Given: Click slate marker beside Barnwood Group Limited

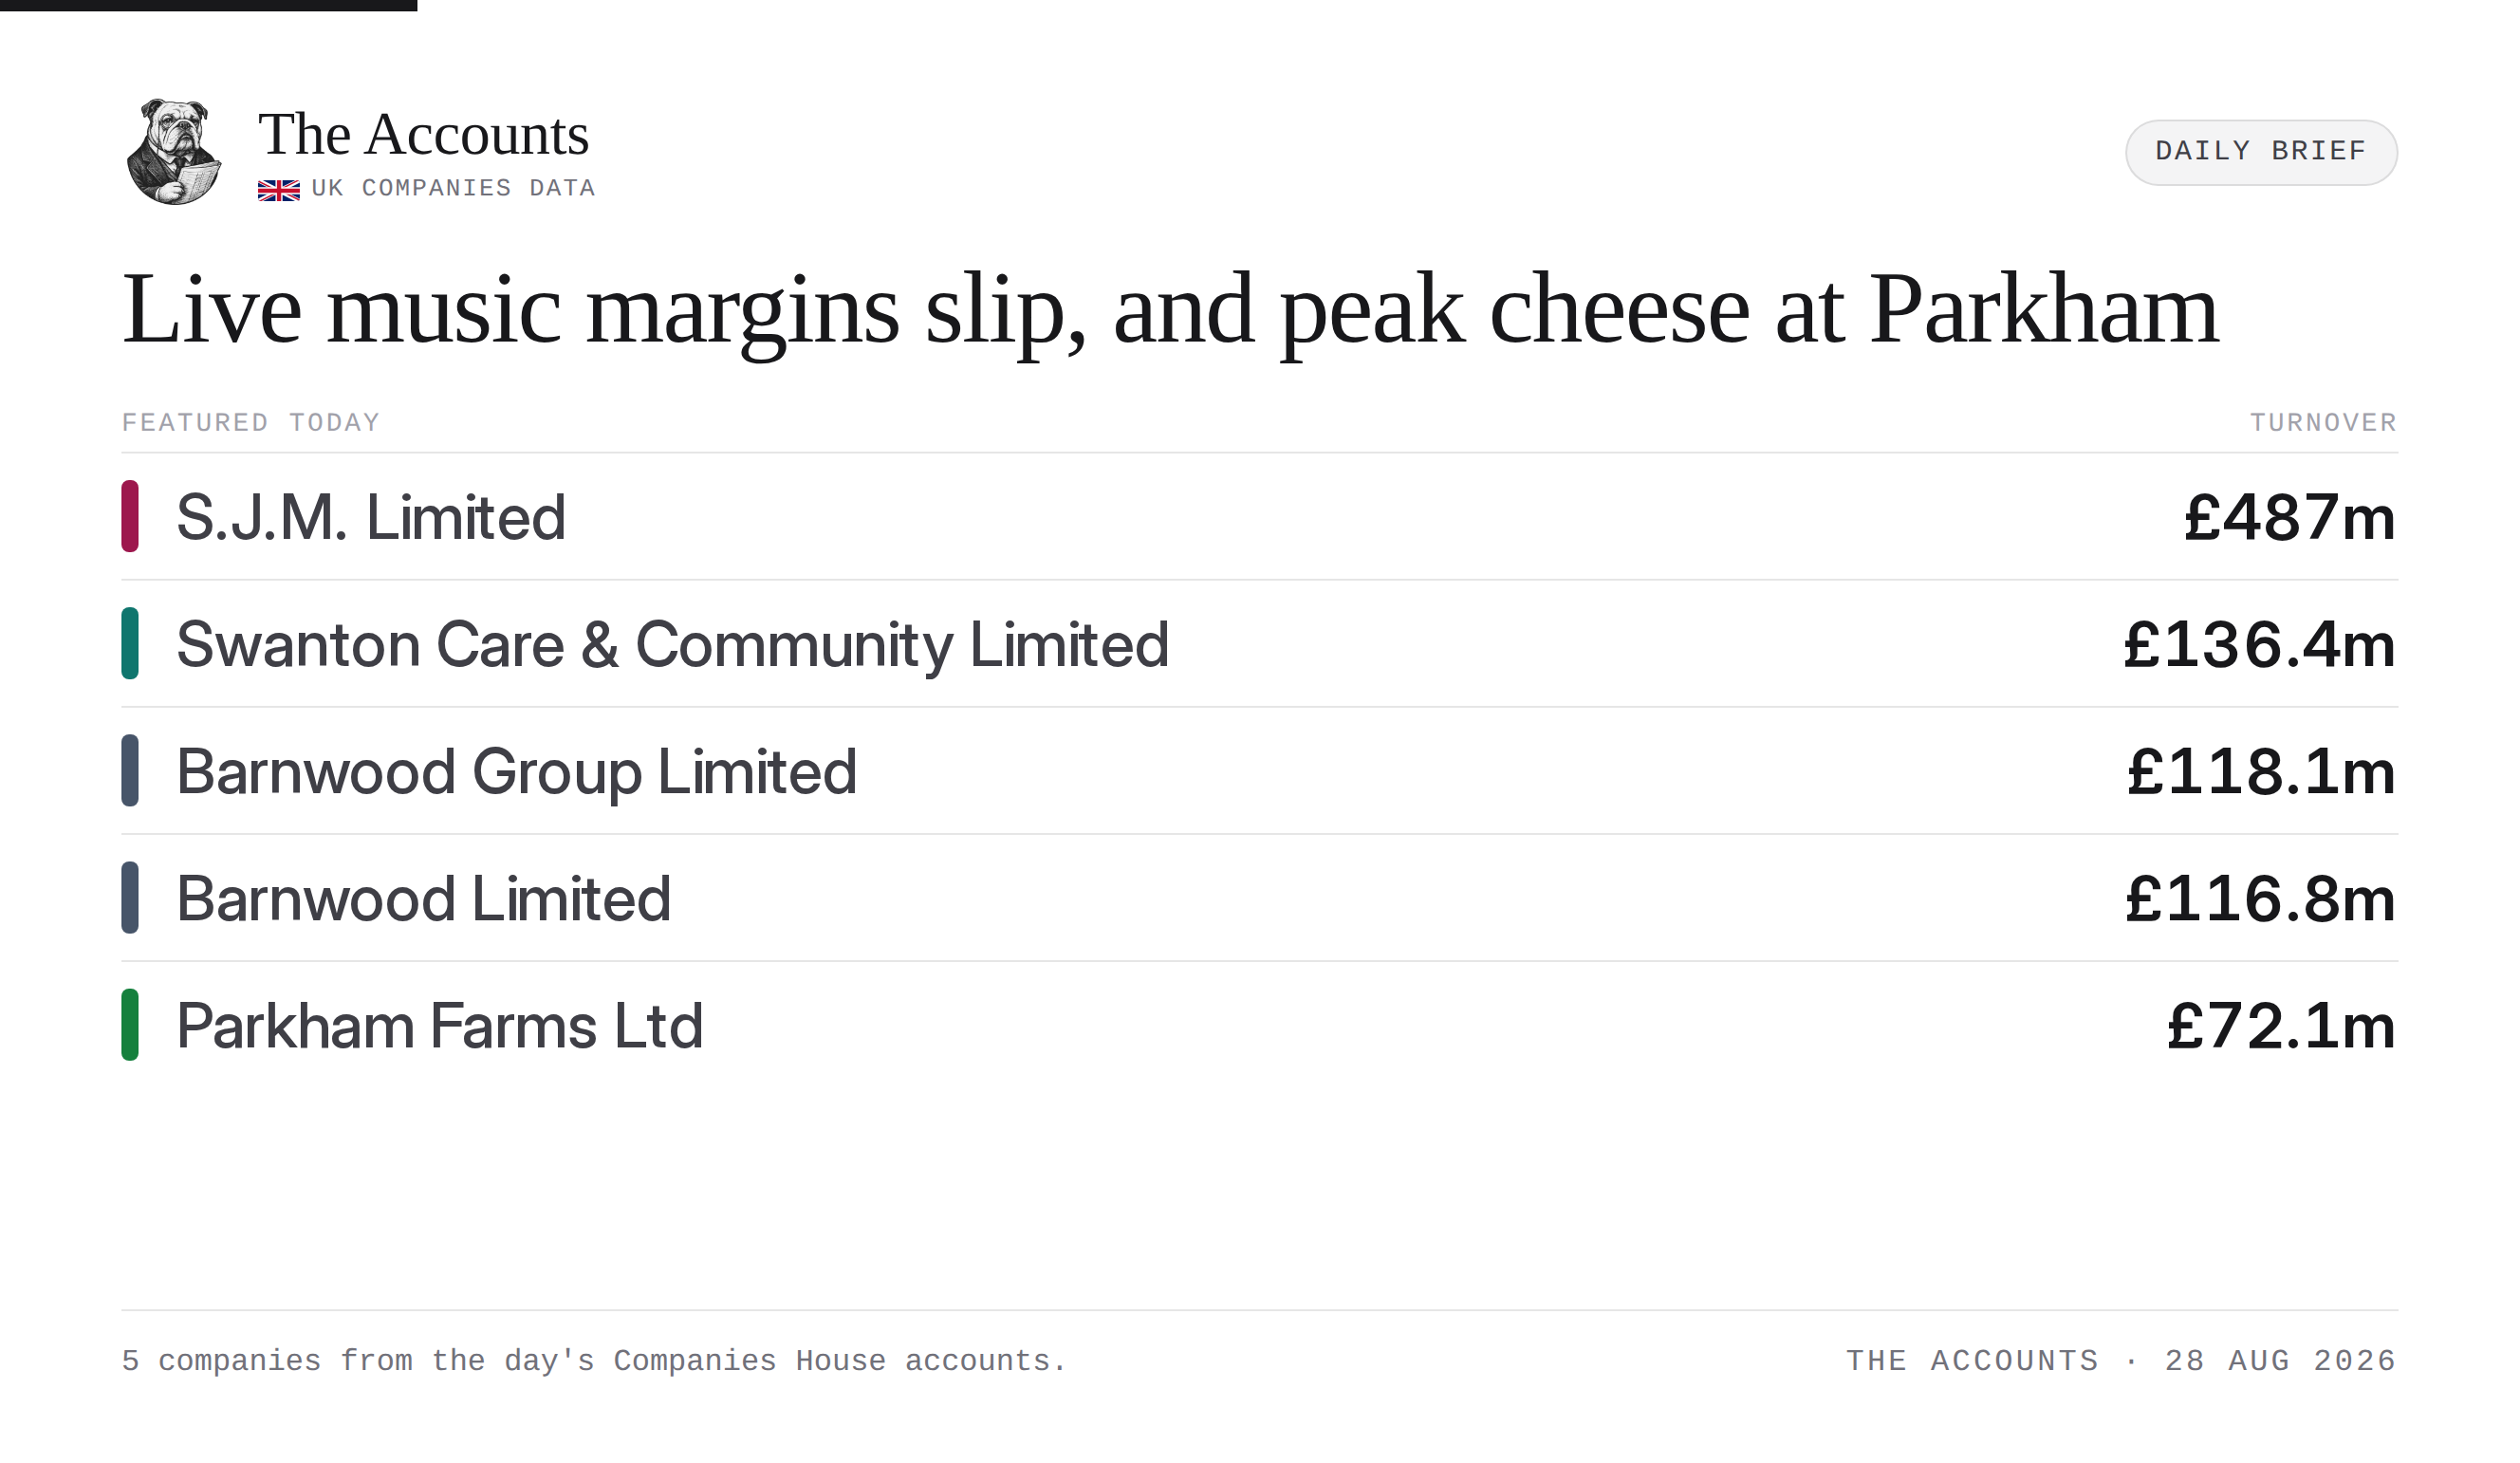Looking at the screenshot, I should [130, 770].
